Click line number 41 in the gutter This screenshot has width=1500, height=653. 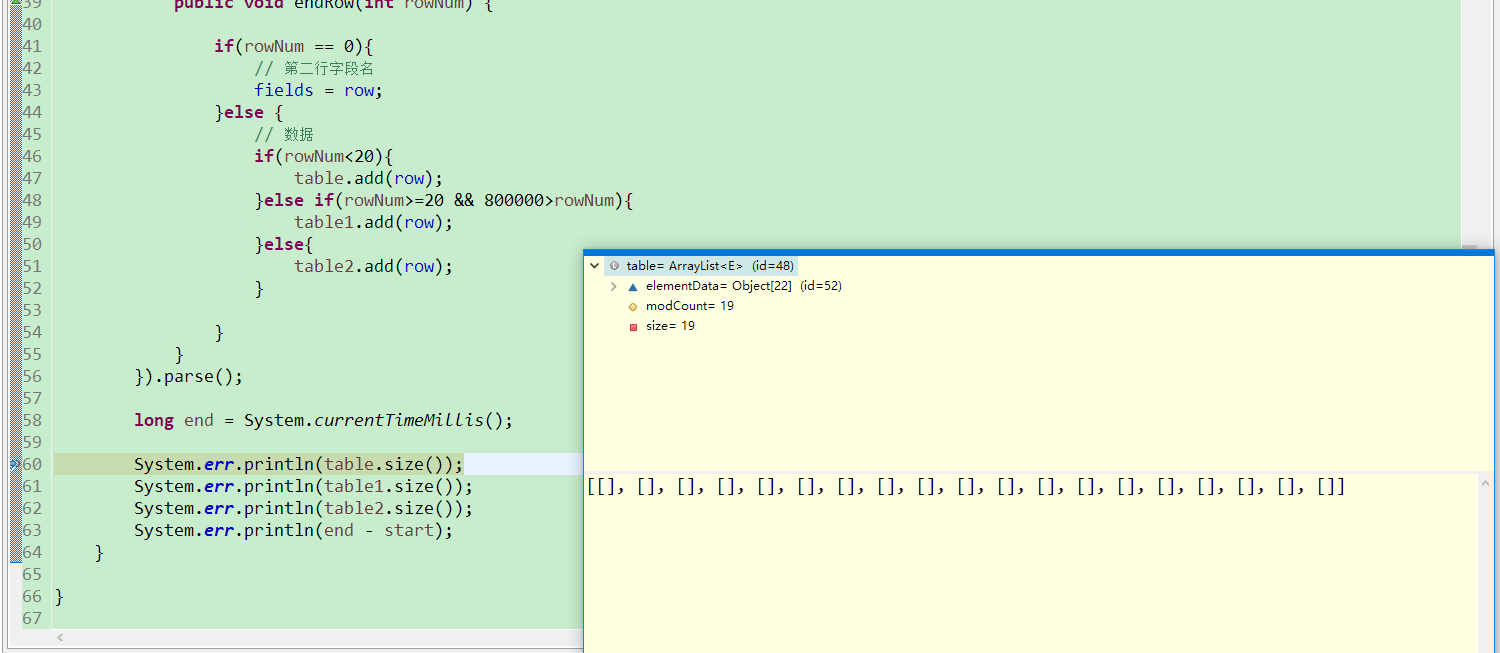[x=32, y=46]
